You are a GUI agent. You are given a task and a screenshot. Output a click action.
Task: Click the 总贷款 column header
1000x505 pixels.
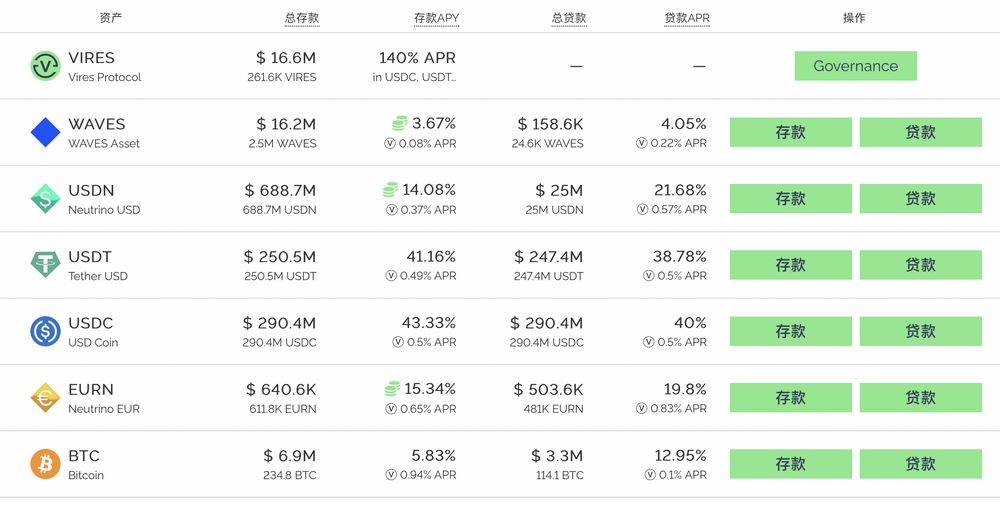[568, 18]
